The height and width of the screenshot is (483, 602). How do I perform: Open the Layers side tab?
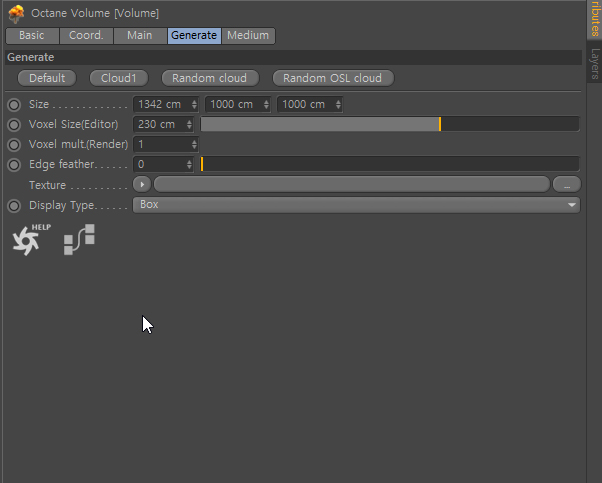[595, 63]
